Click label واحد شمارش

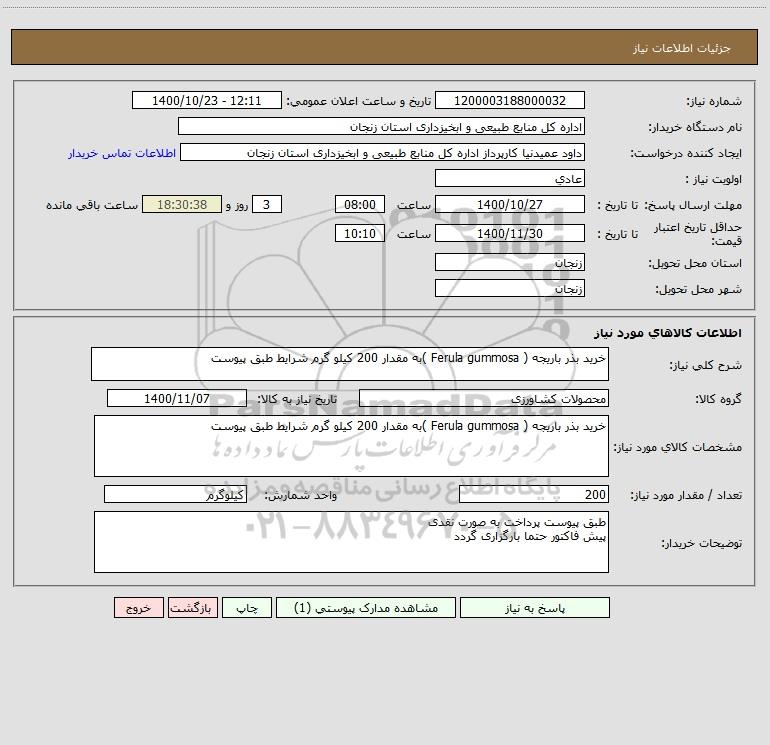[x=301, y=495]
